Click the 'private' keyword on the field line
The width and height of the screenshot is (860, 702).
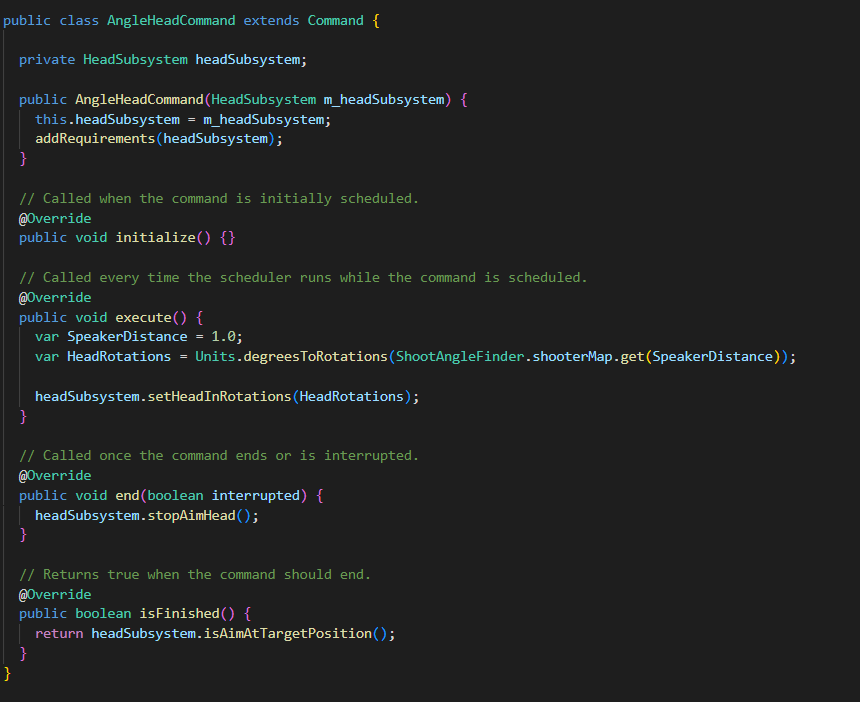(x=47, y=60)
